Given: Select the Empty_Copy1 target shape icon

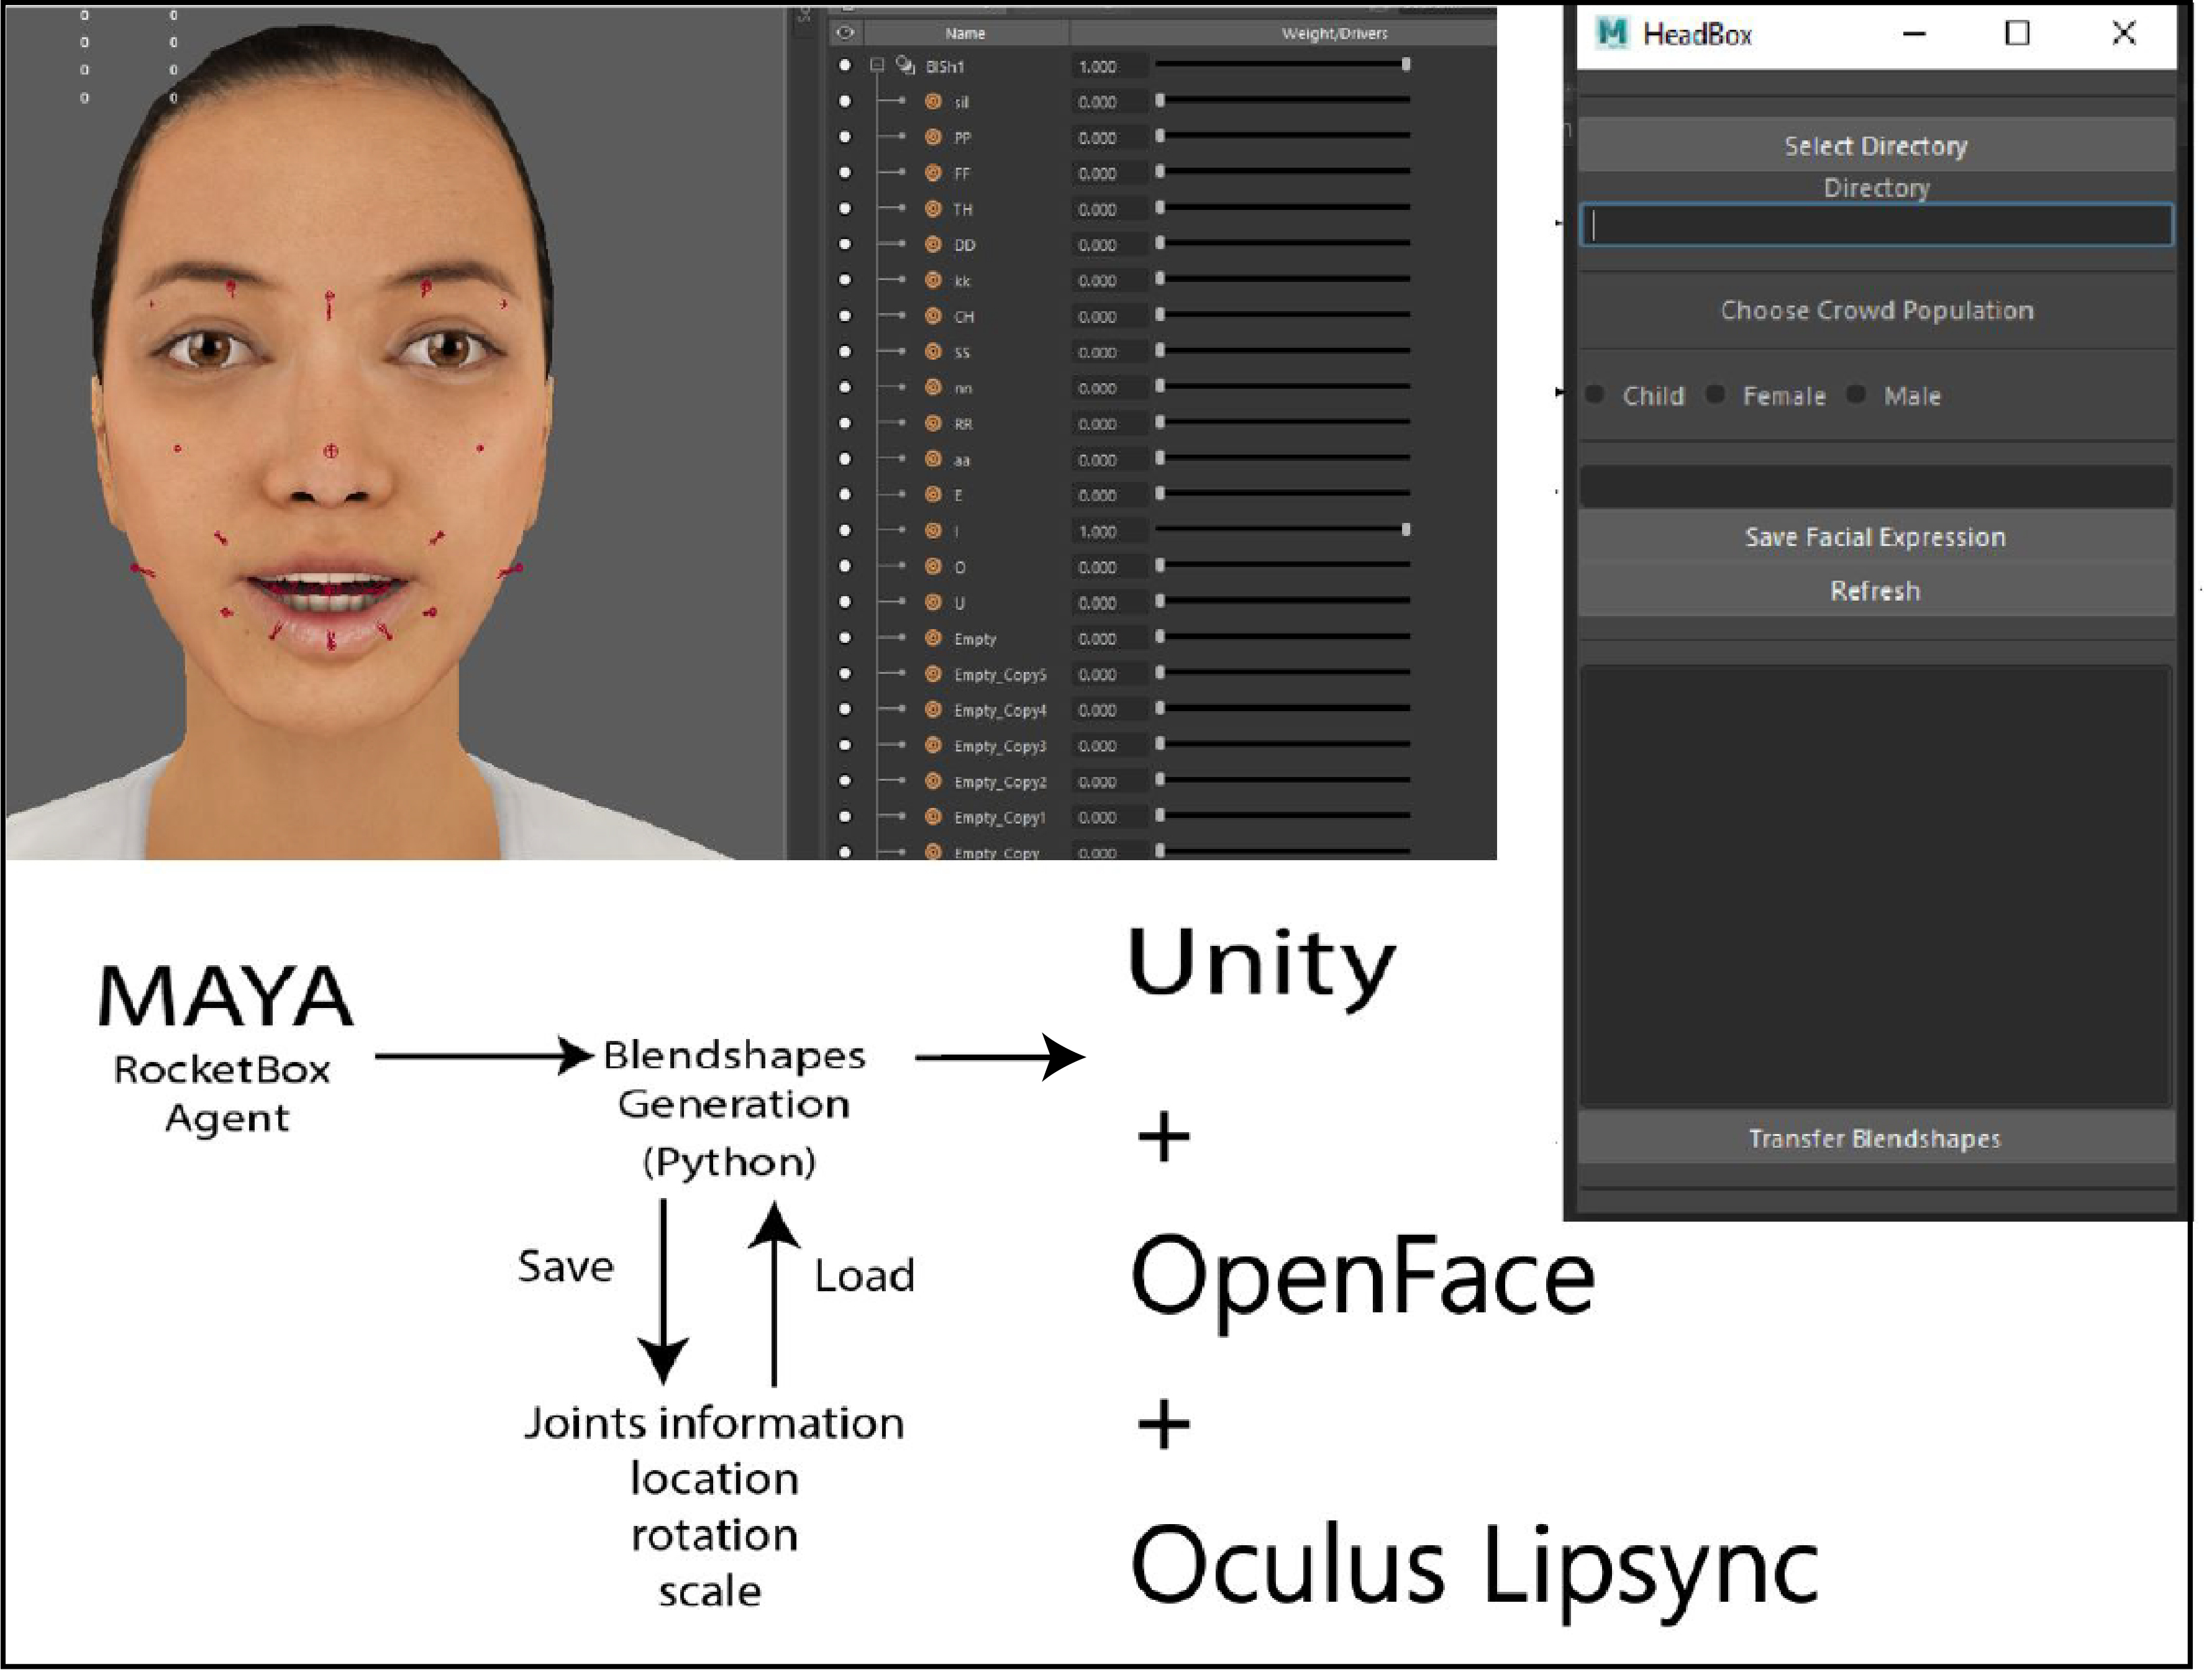Looking at the screenshot, I should (x=933, y=817).
